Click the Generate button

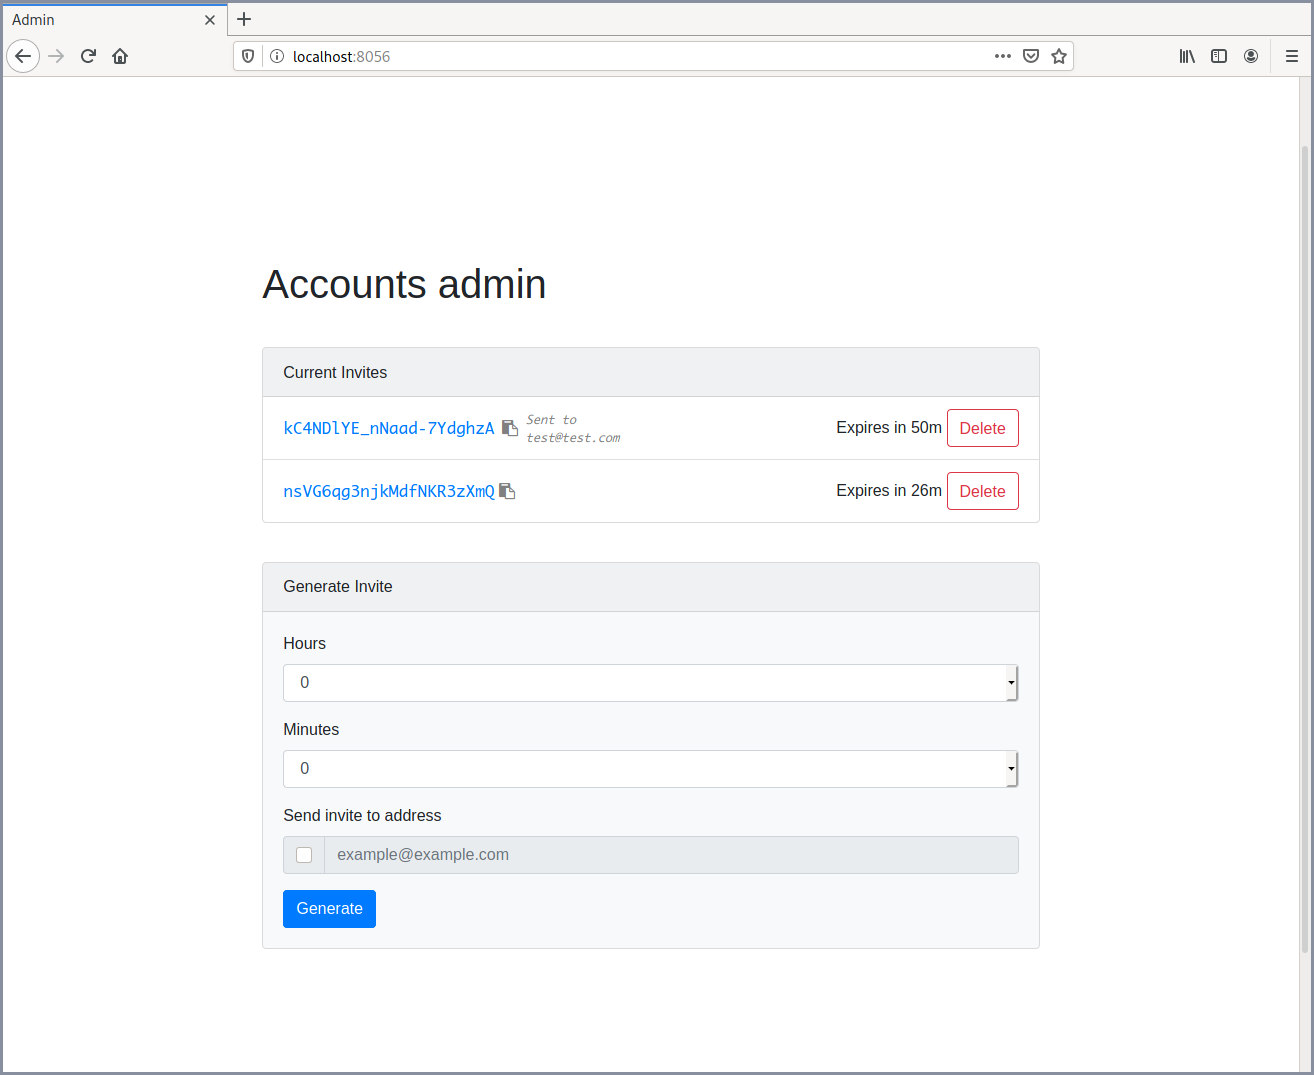click(329, 909)
